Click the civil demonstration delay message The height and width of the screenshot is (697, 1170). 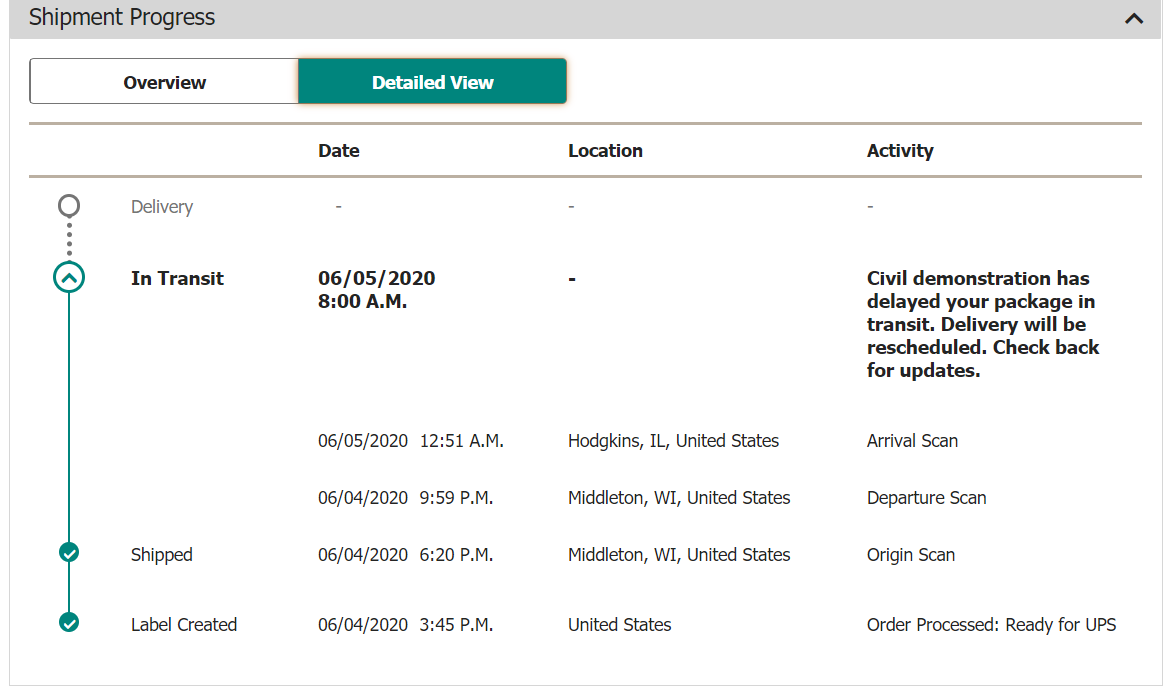coord(982,324)
